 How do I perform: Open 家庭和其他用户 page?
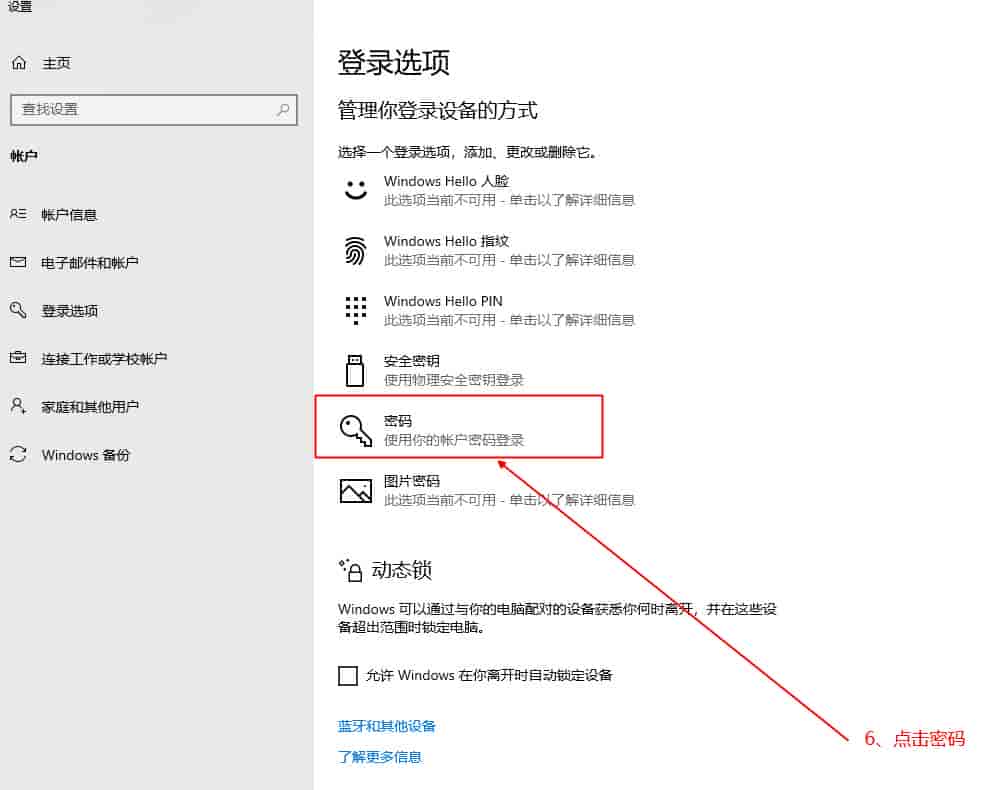pos(90,406)
